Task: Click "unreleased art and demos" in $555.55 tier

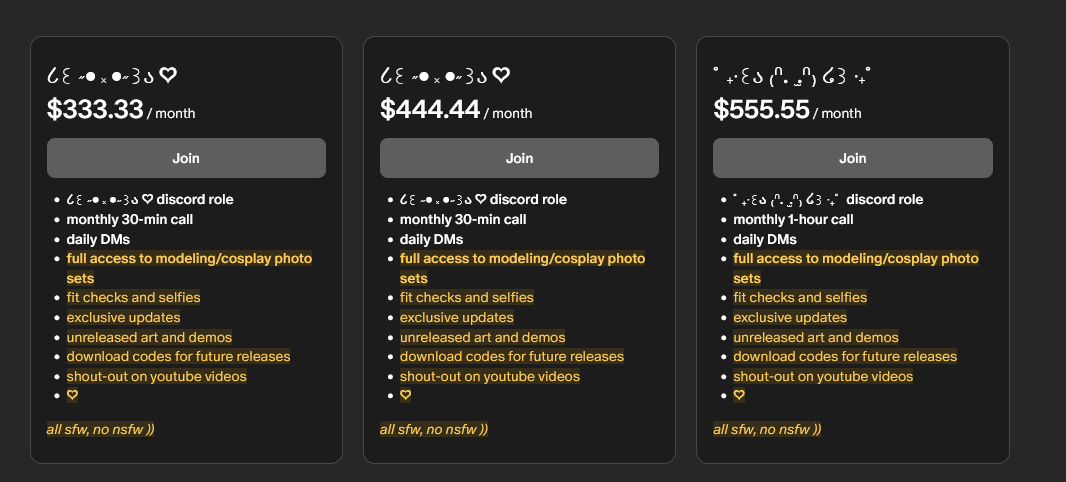Action: pyautogui.click(x=815, y=337)
